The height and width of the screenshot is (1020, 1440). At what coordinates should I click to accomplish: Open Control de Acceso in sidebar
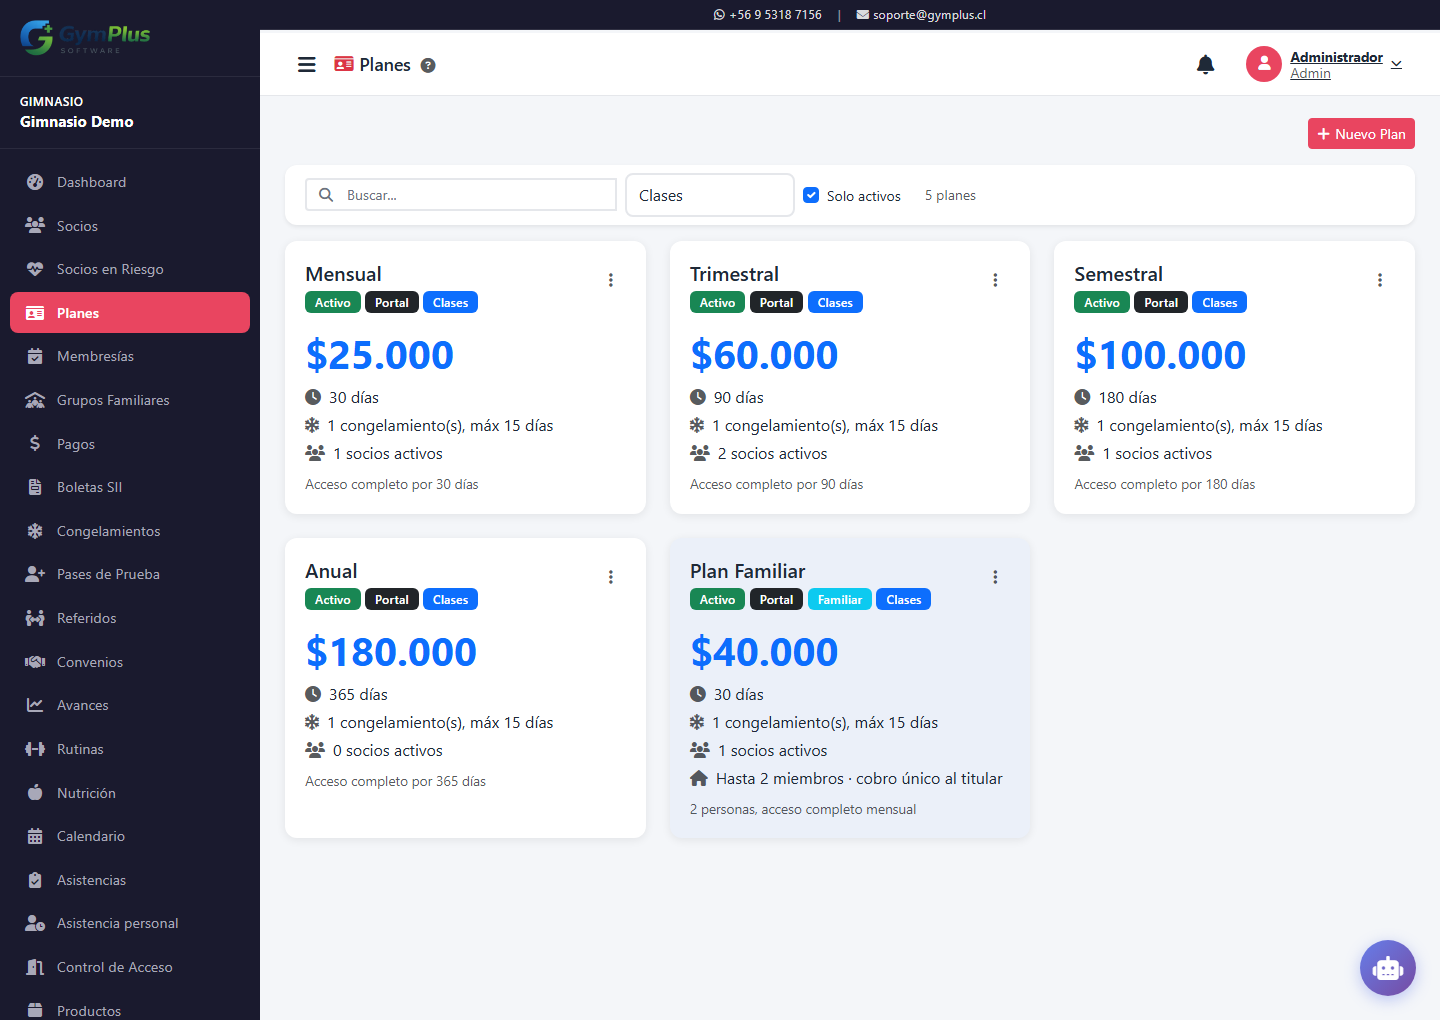pos(130,967)
